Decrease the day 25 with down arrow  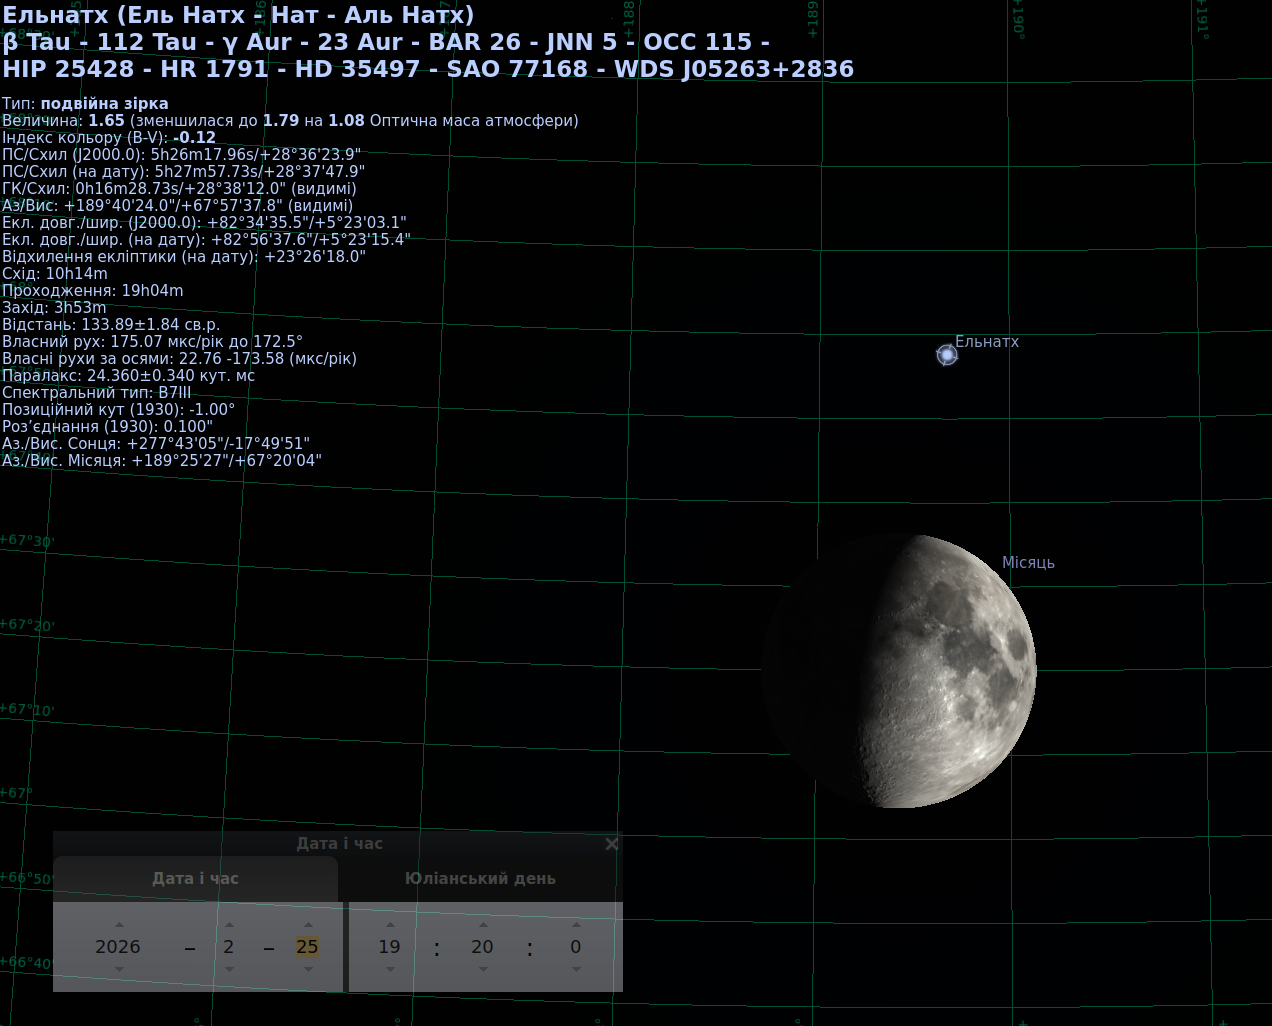coord(308,969)
